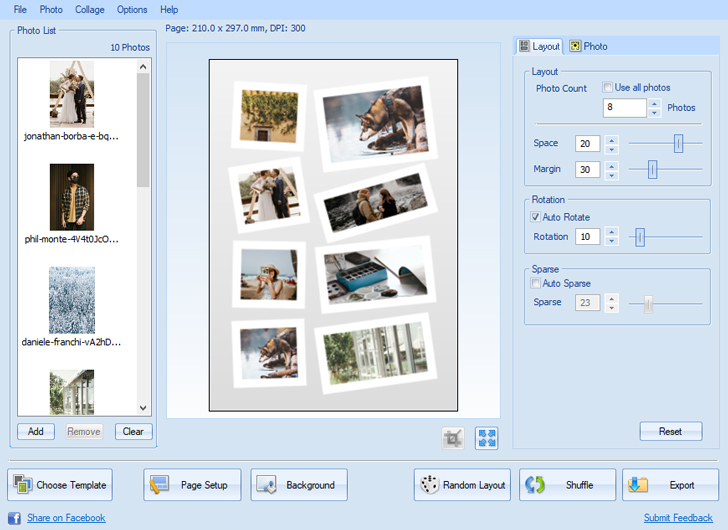Viewport: 728px width, 530px height.
Task: Click the crop icon below the canvas
Action: (x=453, y=438)
